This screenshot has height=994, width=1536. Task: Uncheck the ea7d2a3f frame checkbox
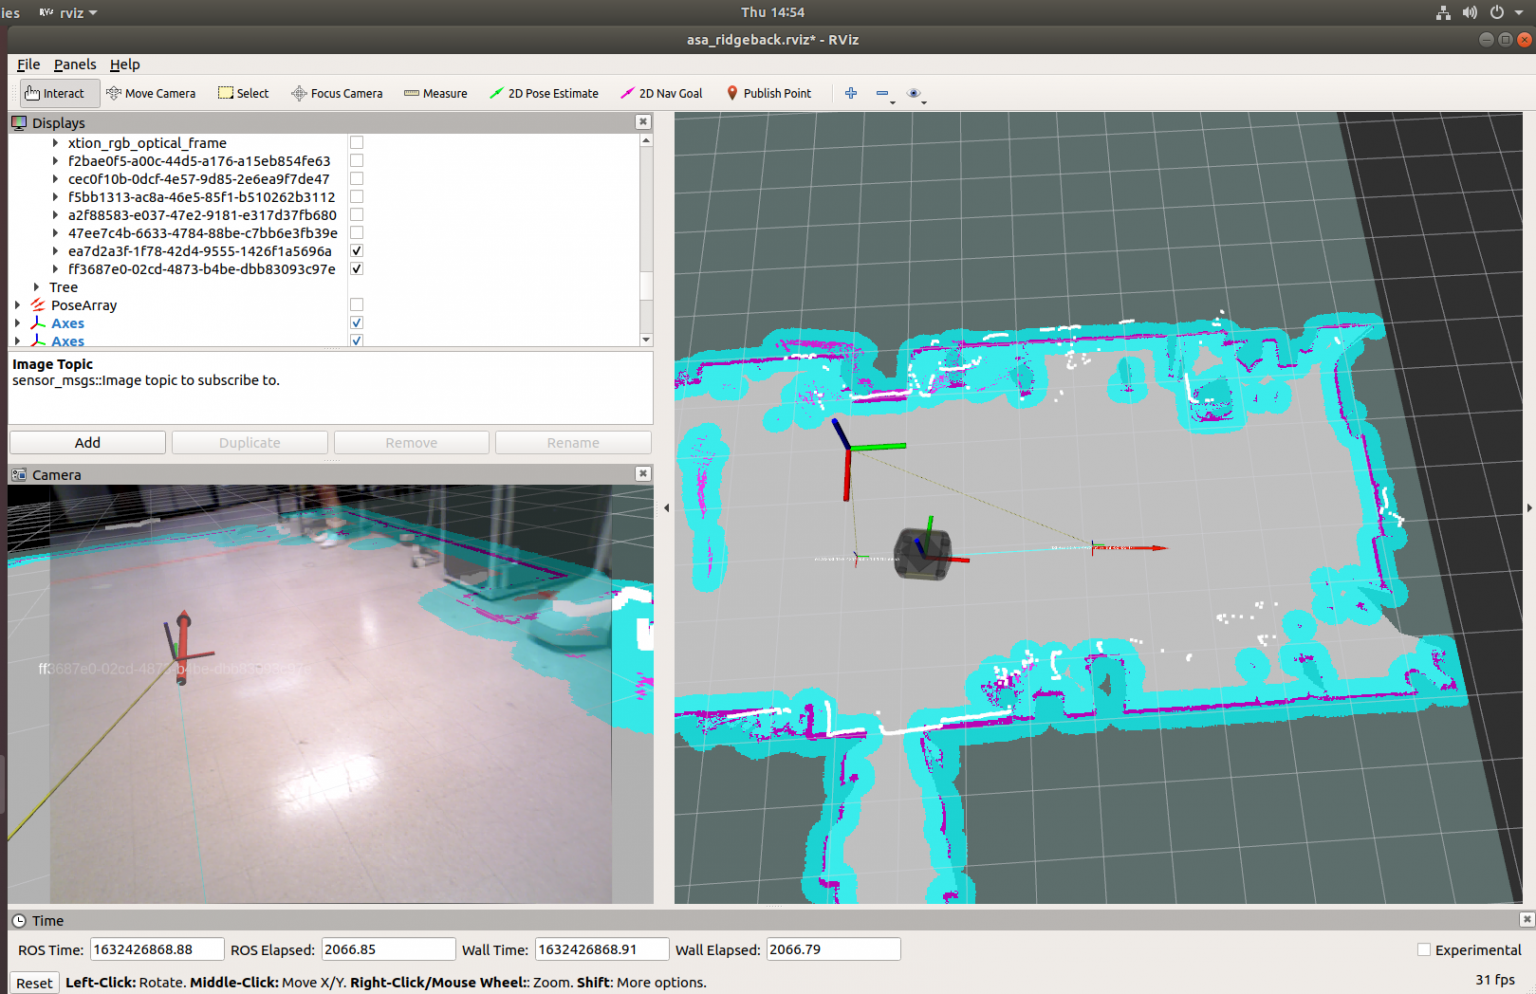[x=357, y=251]
